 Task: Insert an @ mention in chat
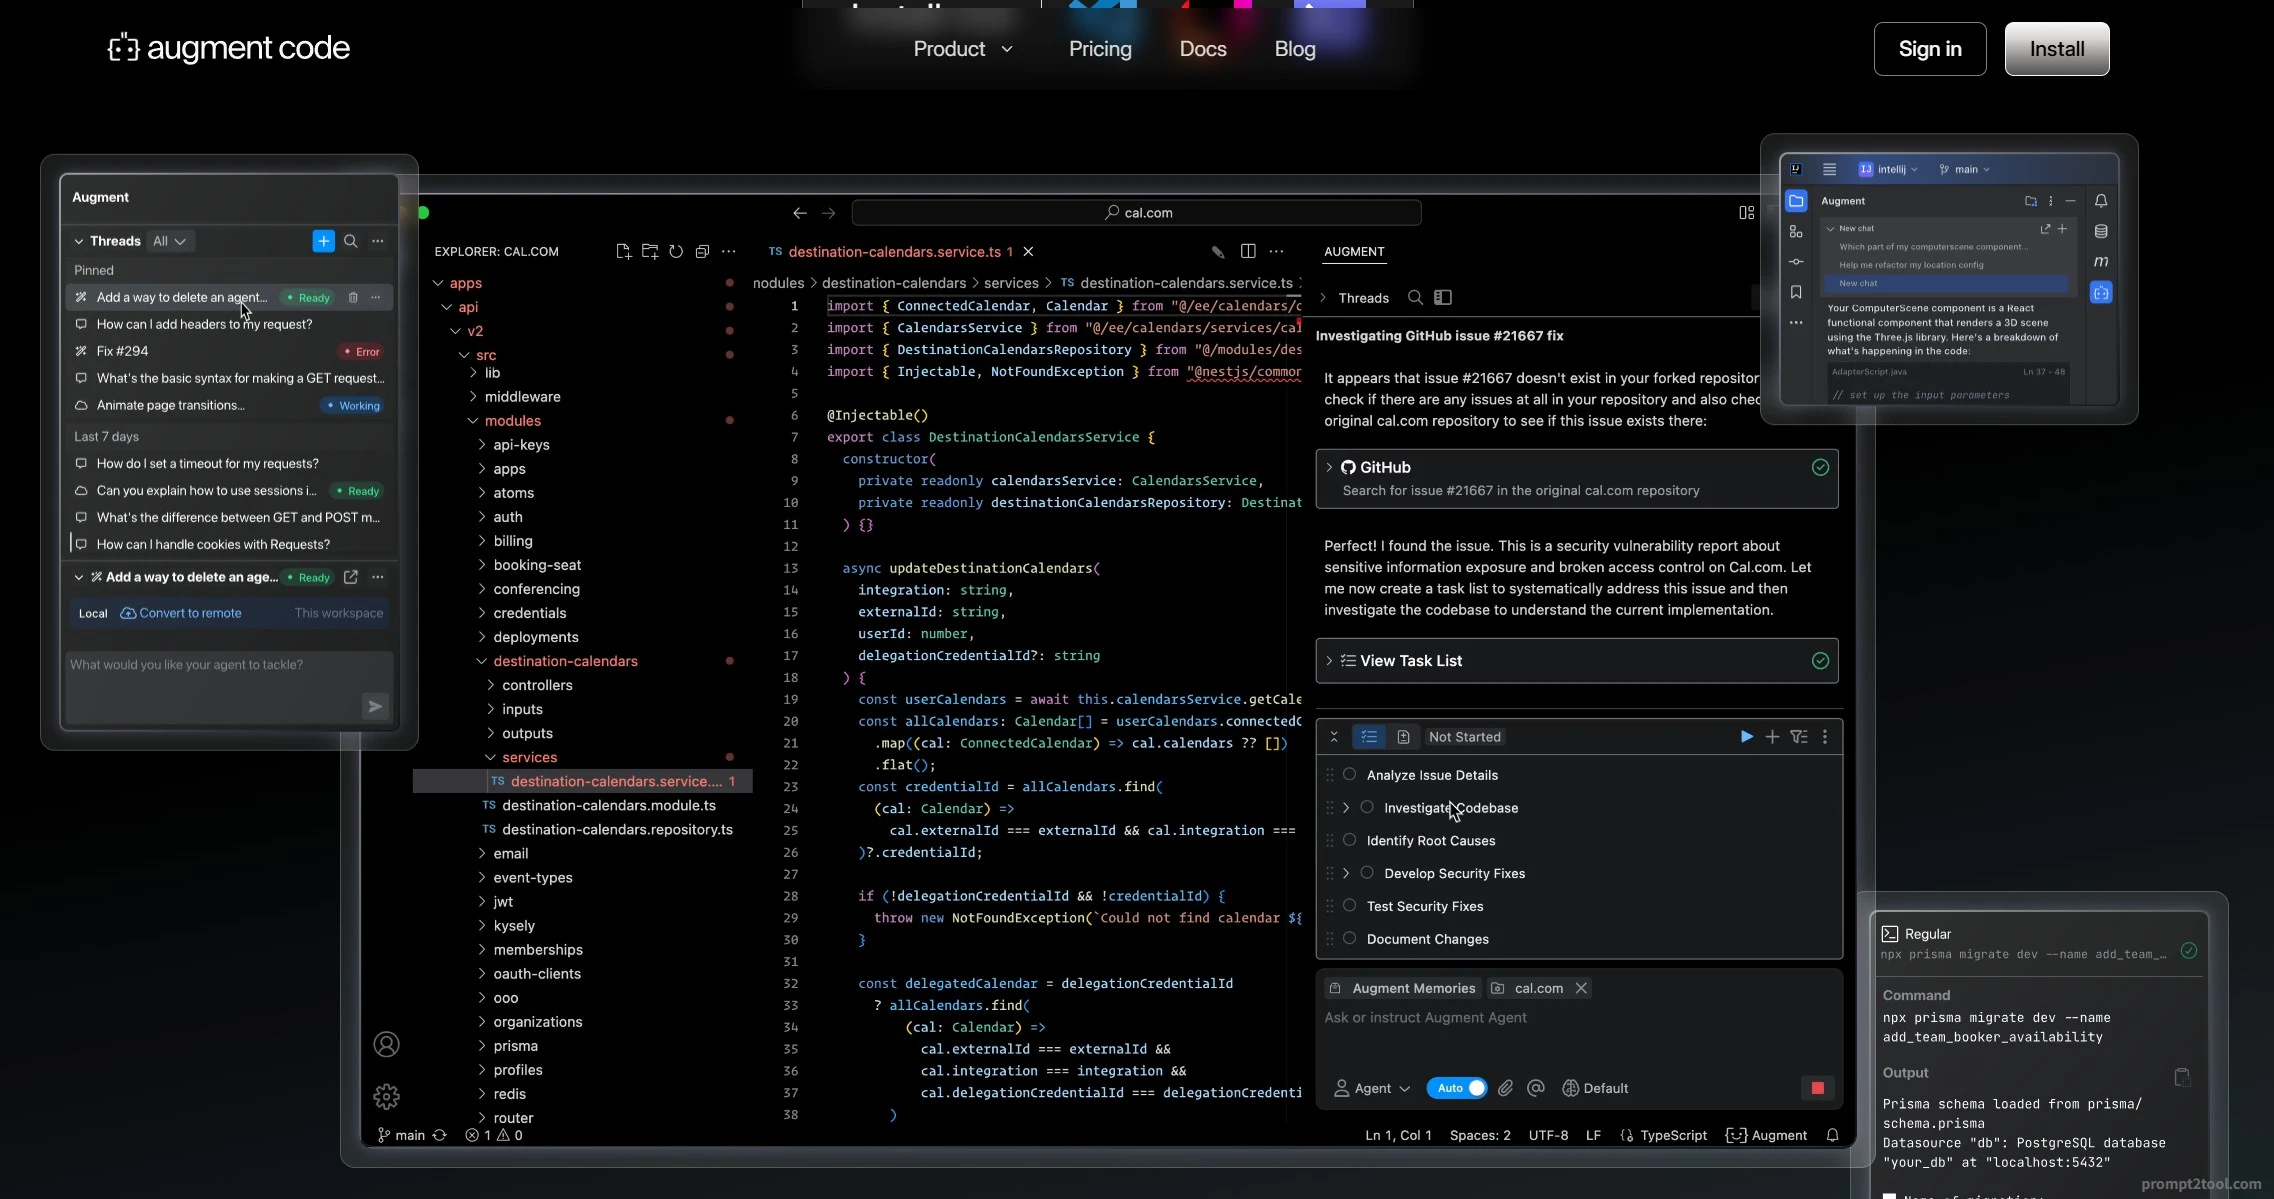1536,1088
